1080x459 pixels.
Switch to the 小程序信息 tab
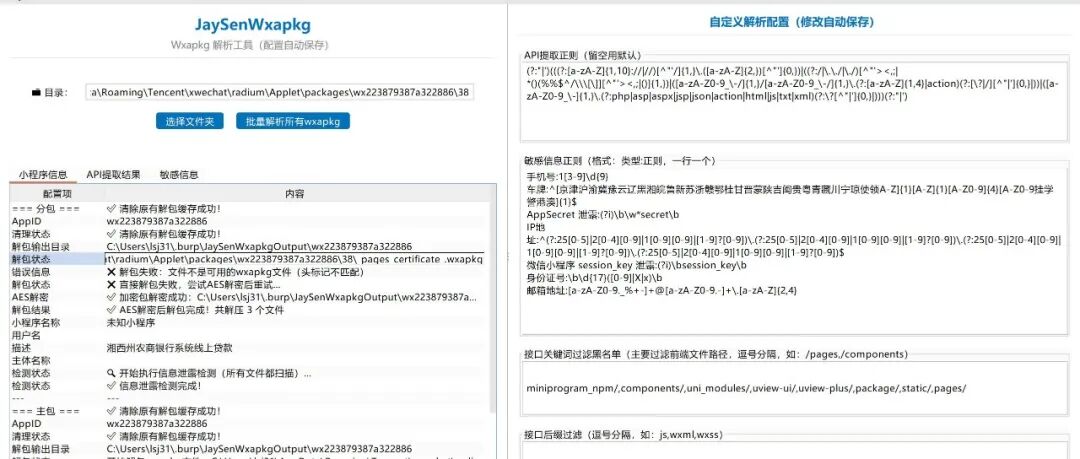43,175
